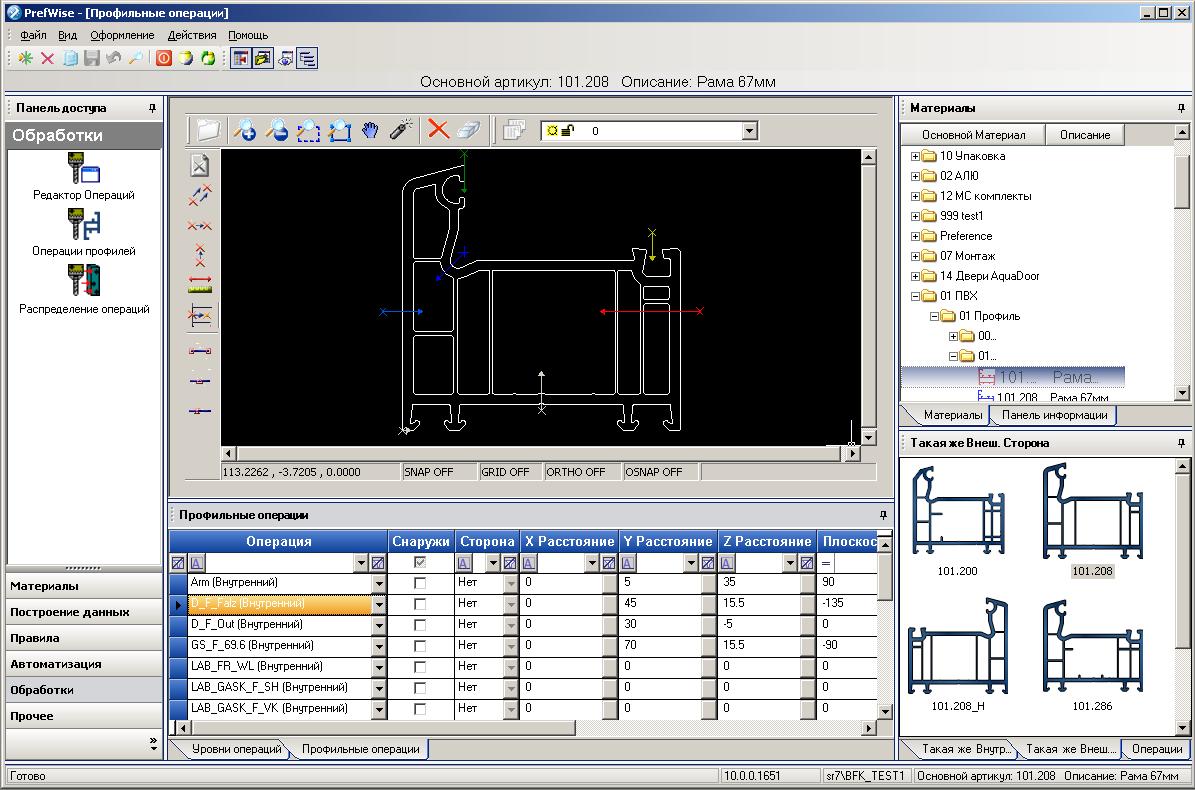
Task: Expand the 10 Упаковка folder in the tree
Action: click(x=915, y=156)
